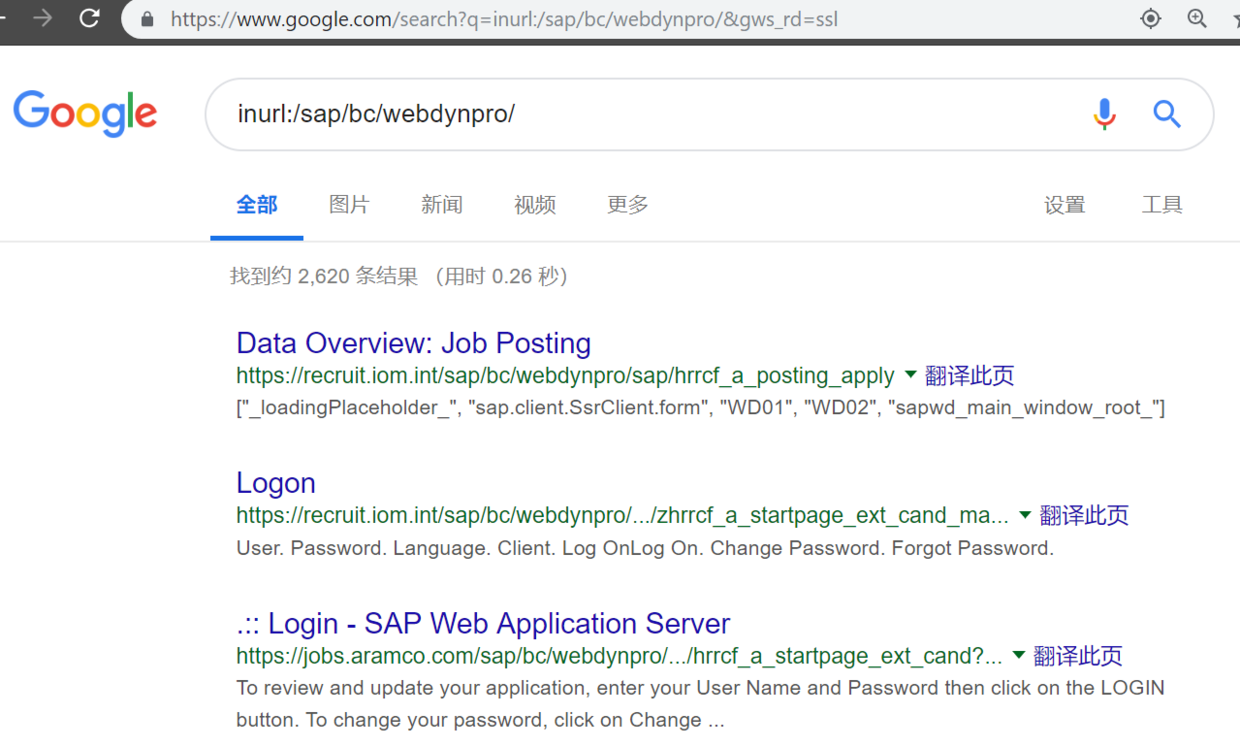The image size is (1240, 747).
Task: Select the 全部 results tab
Action: [257, 205]
